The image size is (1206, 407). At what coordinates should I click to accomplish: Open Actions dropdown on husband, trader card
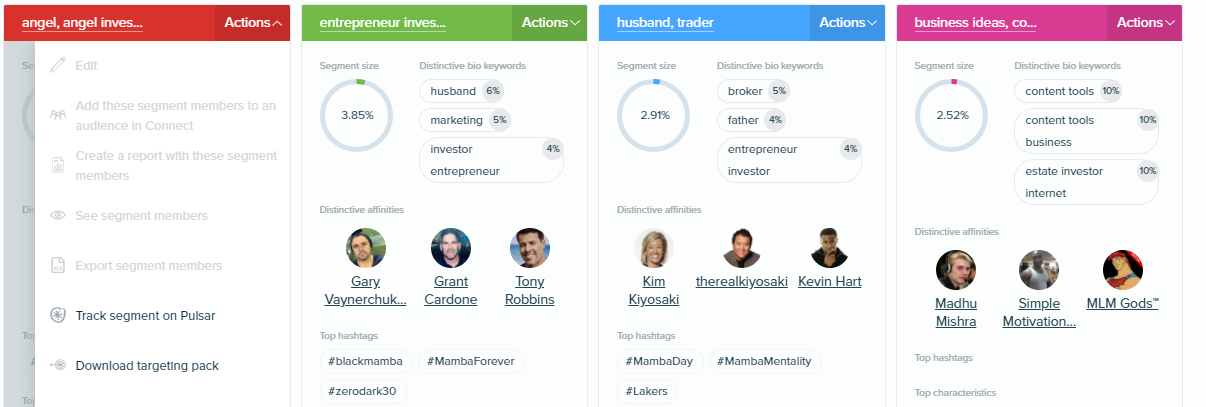pyautogui.click(x=847, y=22)
